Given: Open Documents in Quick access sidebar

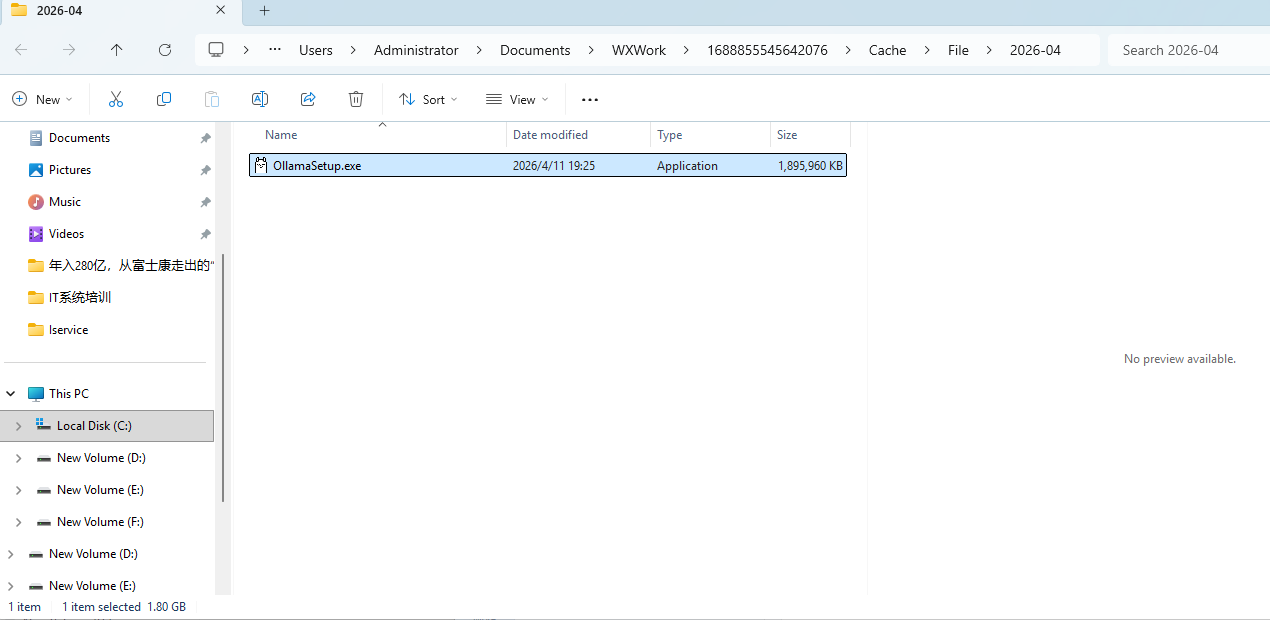Looking at the screenshot, I should (79, 138).
